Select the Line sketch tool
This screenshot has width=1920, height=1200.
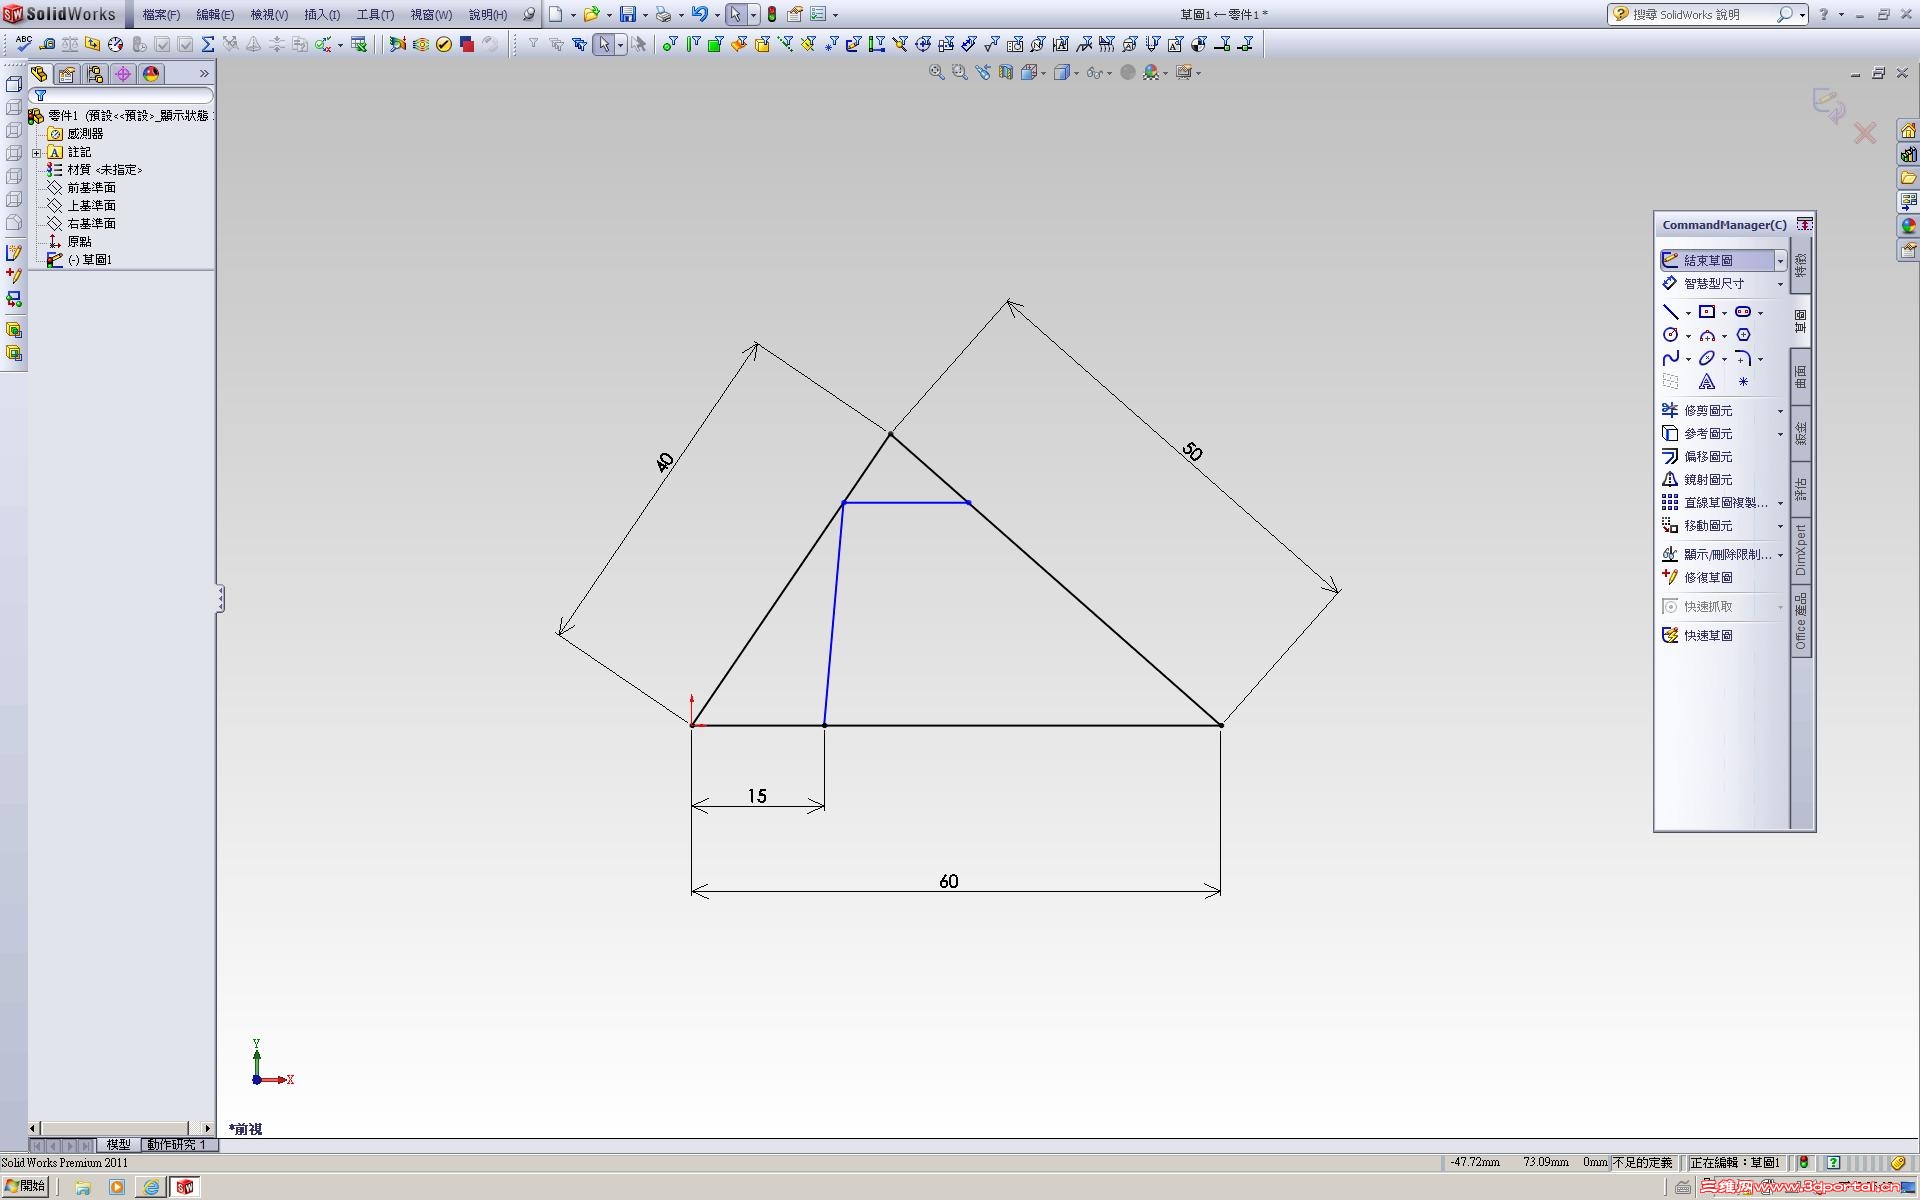pos(1670,312)
